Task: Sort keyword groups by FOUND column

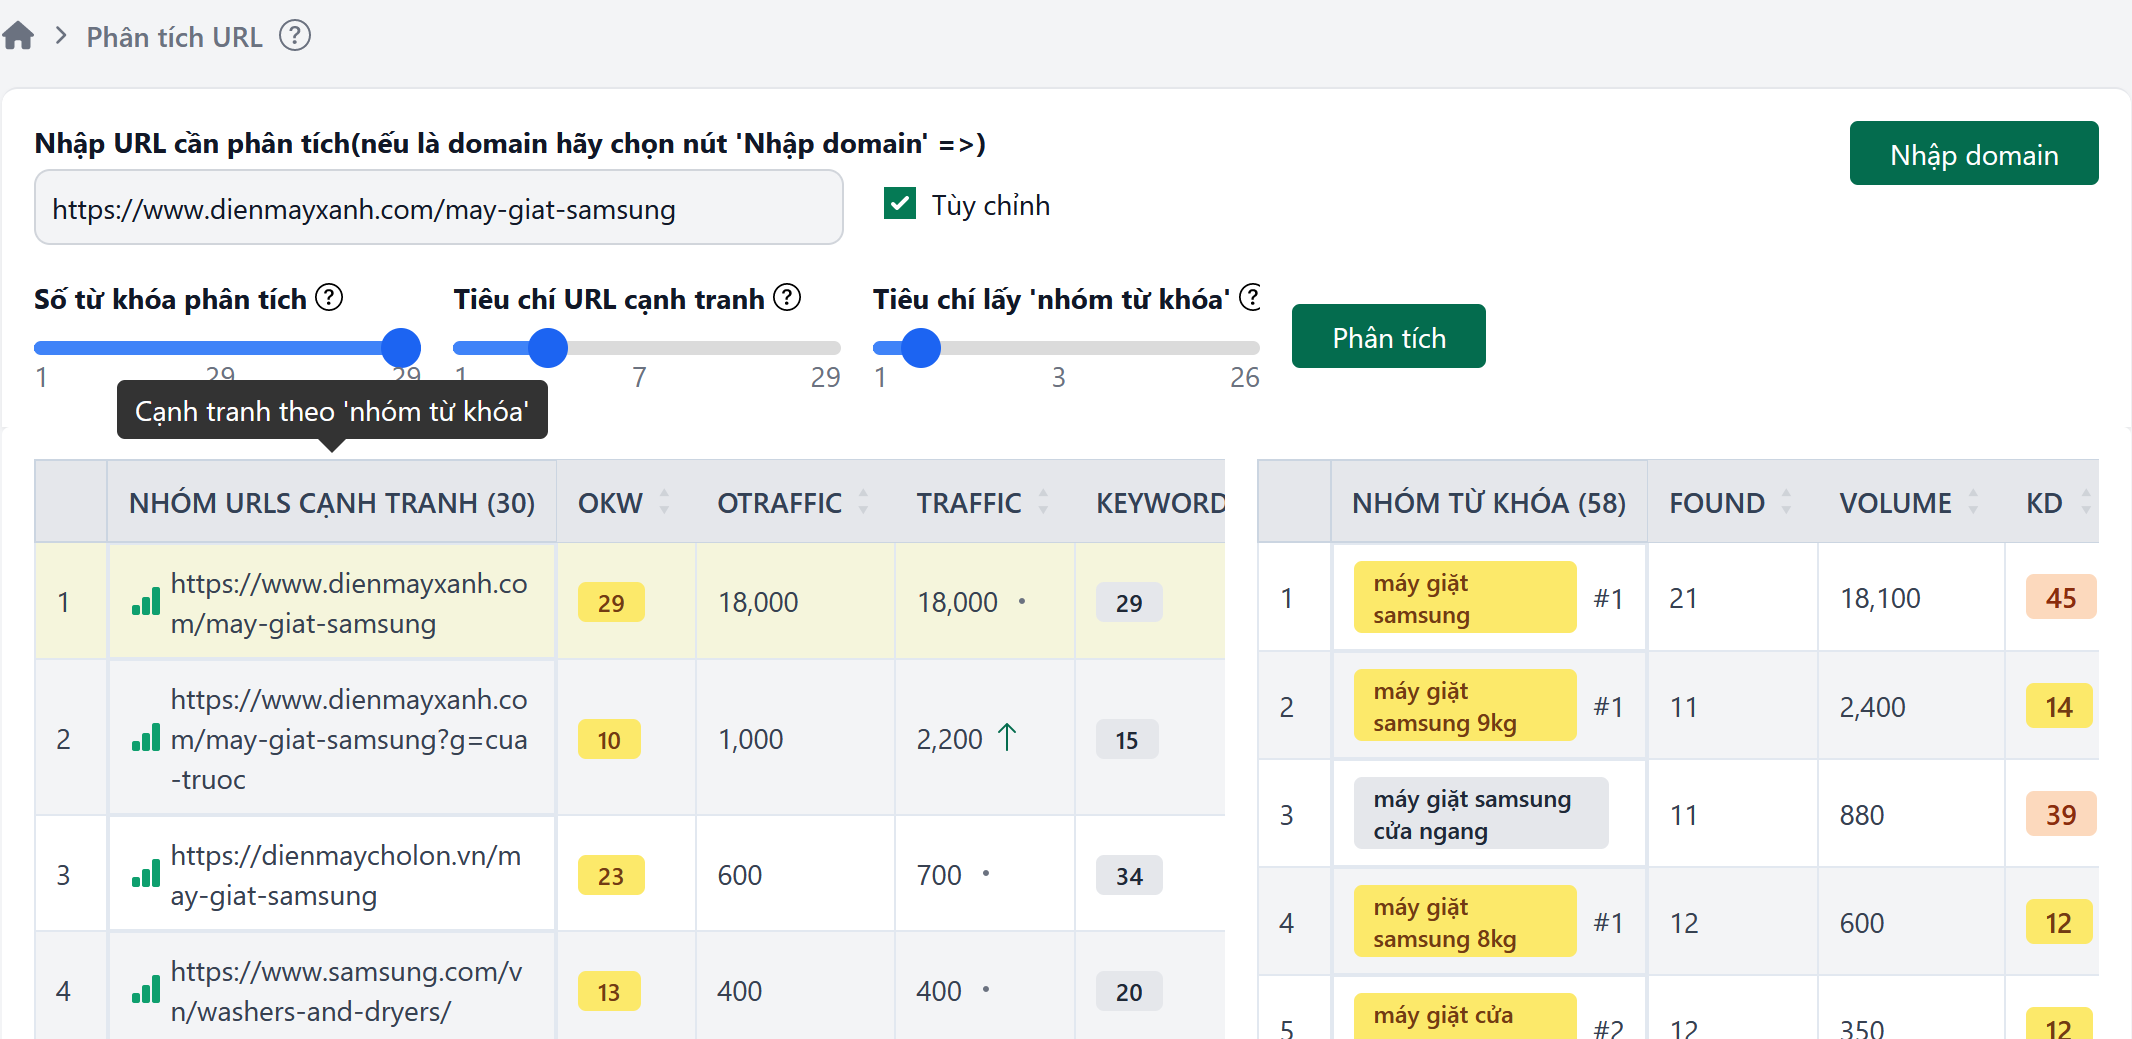Action: tap(1786, 502)
